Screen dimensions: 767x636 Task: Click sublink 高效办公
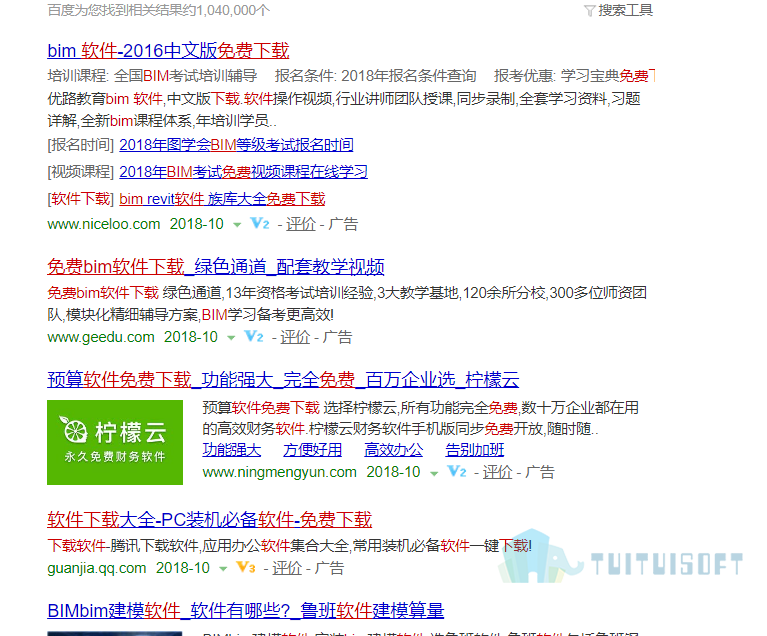pyautogui.click(x=394, y=450)
